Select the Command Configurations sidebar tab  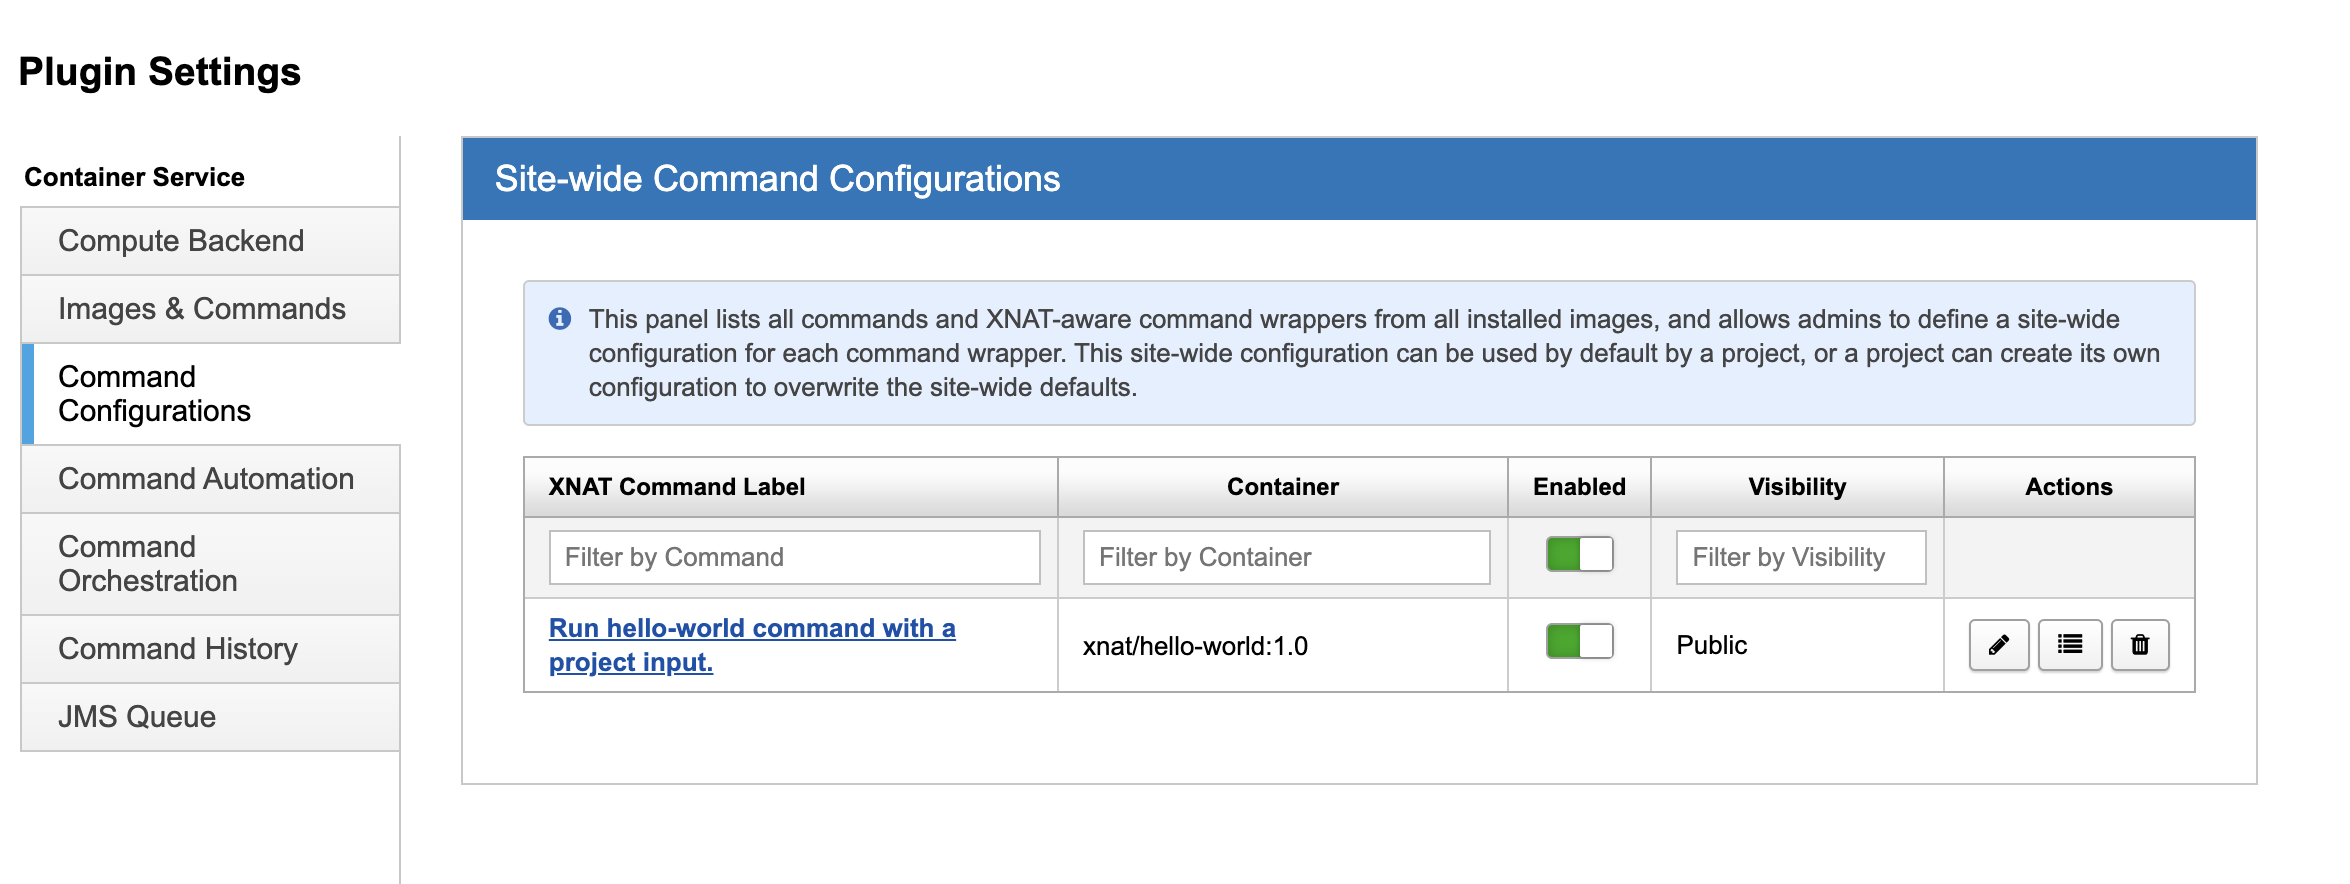point(155,394)
